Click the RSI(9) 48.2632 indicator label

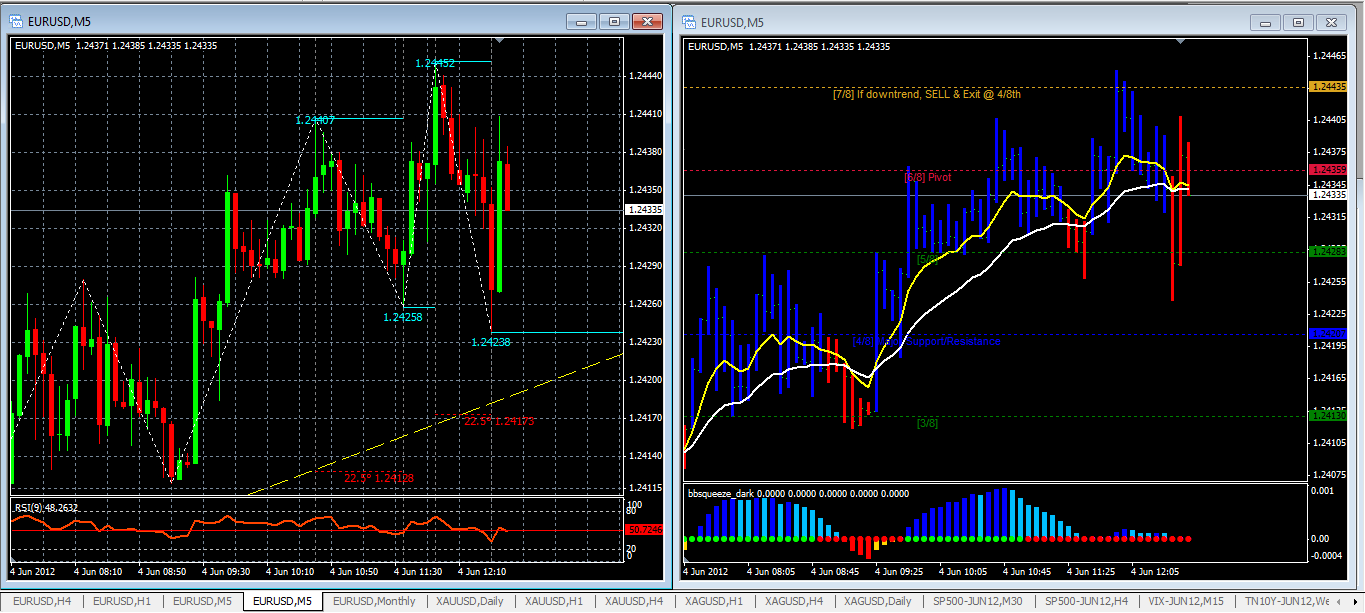(46, 508)
